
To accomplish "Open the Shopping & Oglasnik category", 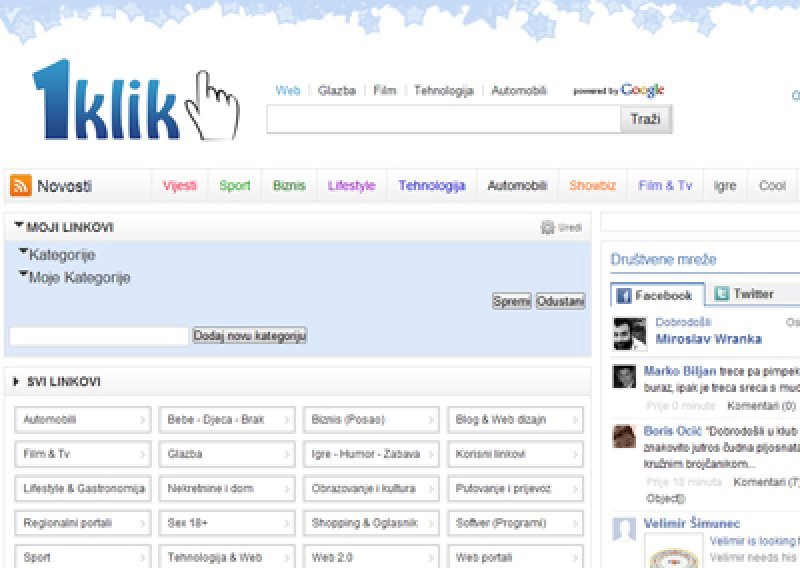I will click(x=371, y=523).
